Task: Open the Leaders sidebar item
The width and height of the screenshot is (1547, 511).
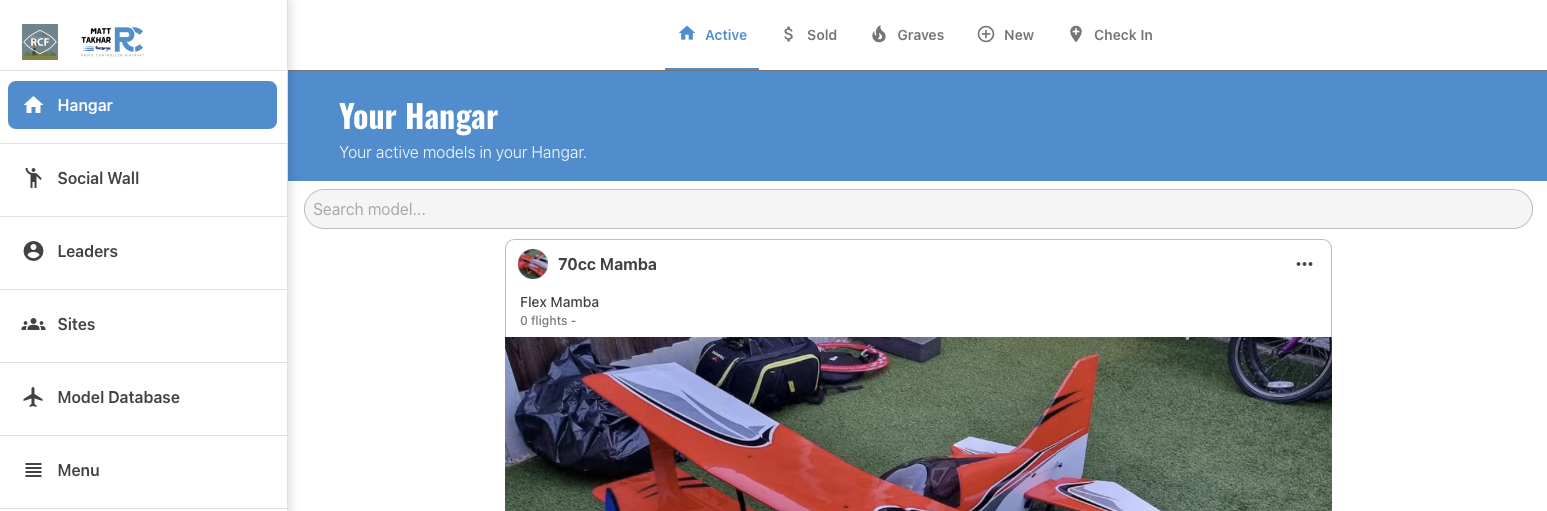Action: coord(143,251)
